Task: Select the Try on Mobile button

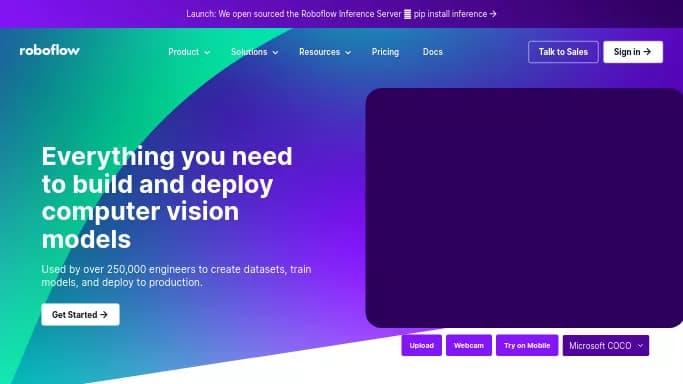Action: [x=527, y=345]
